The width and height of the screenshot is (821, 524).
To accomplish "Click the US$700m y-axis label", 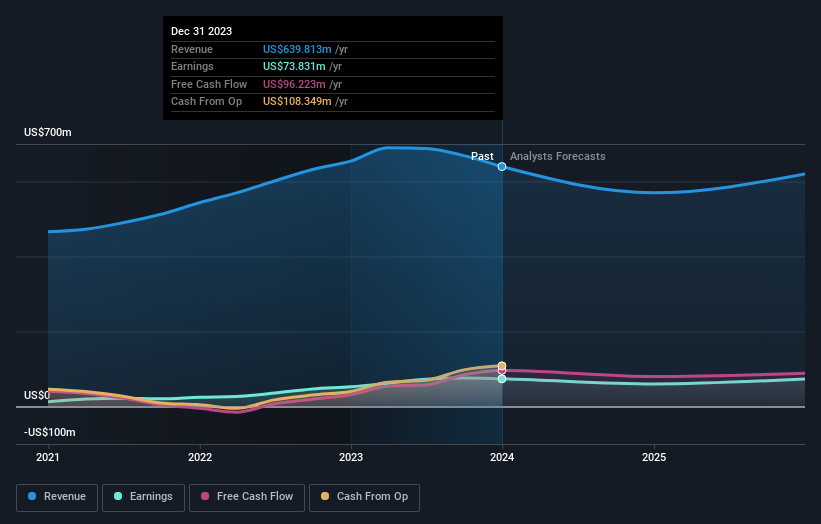I will tap(48, 132).
